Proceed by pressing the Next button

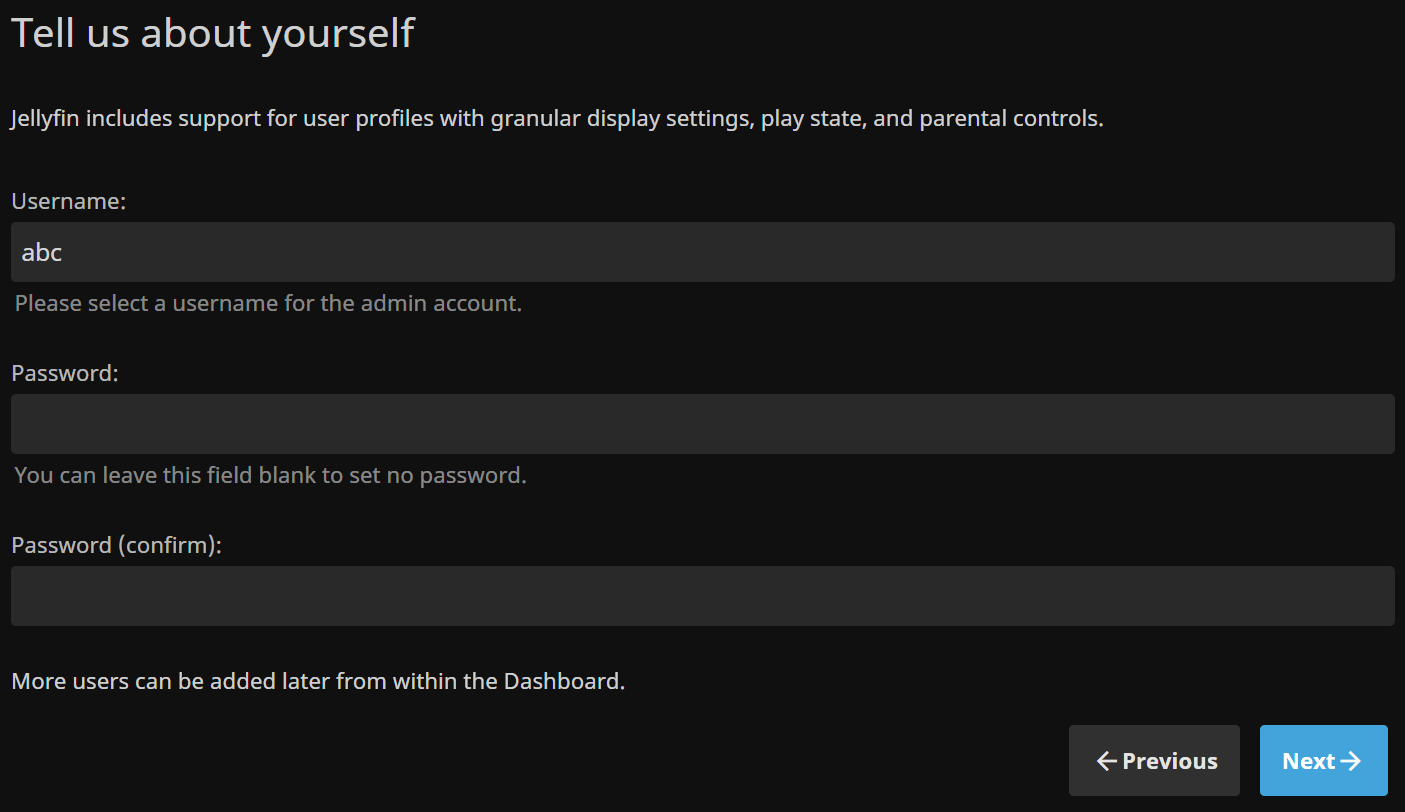click(x=1323, y=761)
